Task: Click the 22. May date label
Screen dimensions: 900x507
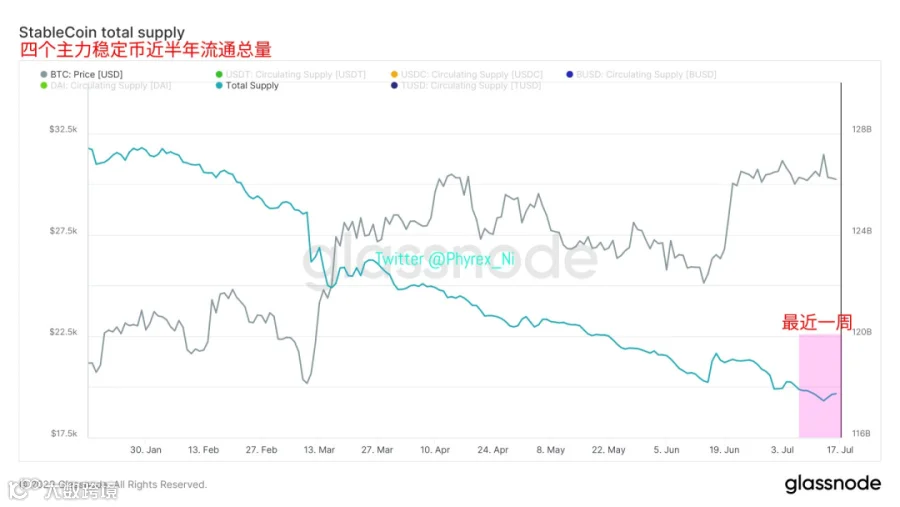Action: 608,450
